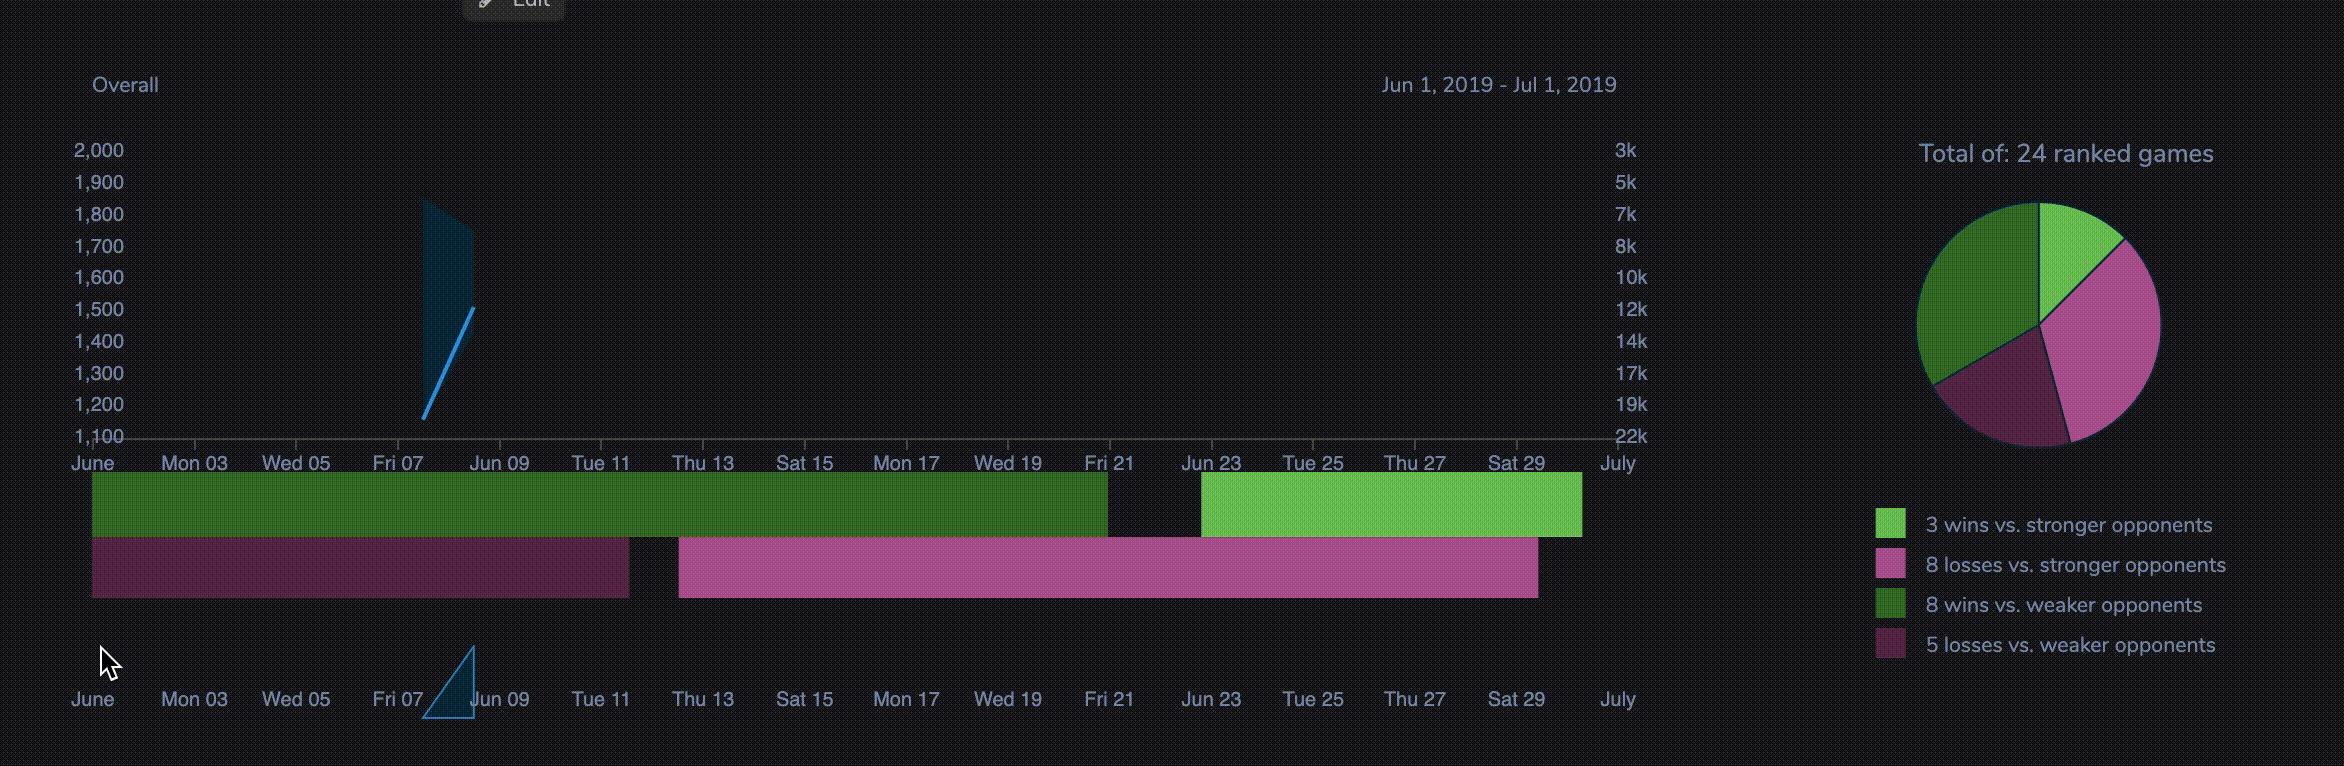Click '8 losses vs. stronger opponents' legend text
This screenshot has width=2344, height=766.
click(2076, 565)
